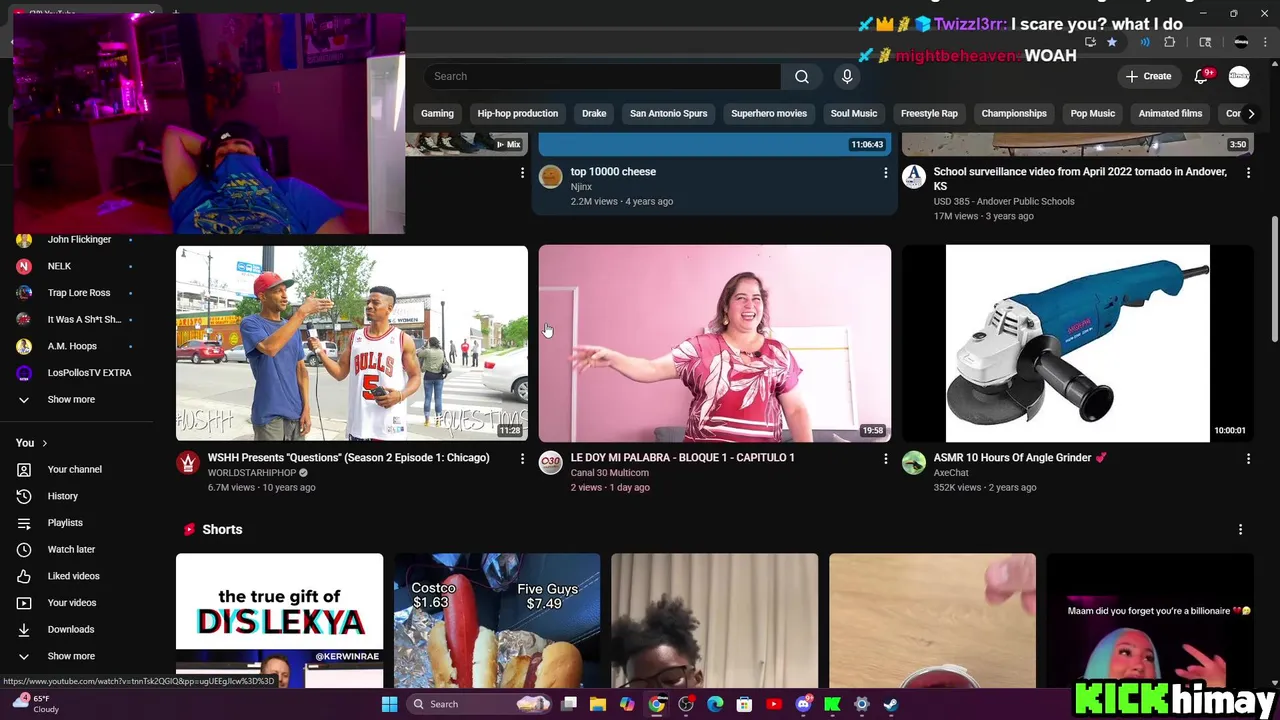The width and height of the screenshot is (1280, 720).
Task: Open options menu for ASMR Angle Grinder
Action: pos(1248,459)
